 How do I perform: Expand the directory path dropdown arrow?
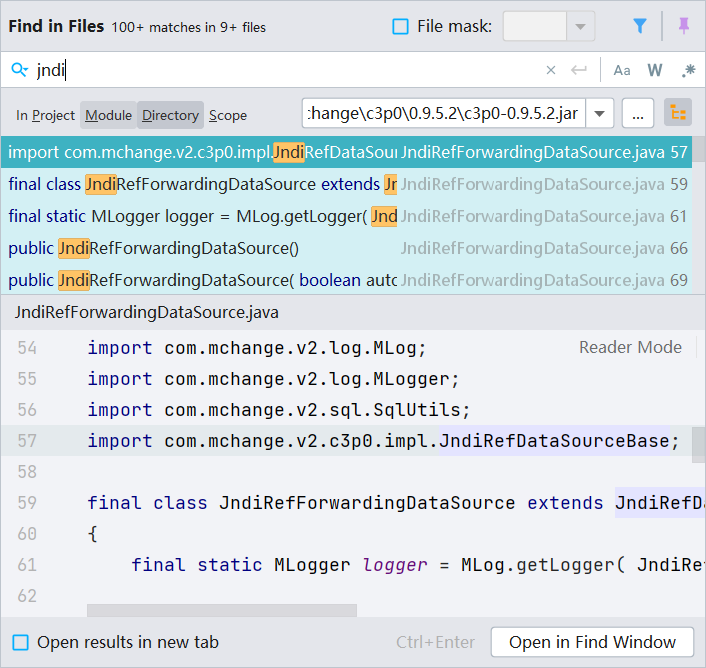click(x=599, y=114)
